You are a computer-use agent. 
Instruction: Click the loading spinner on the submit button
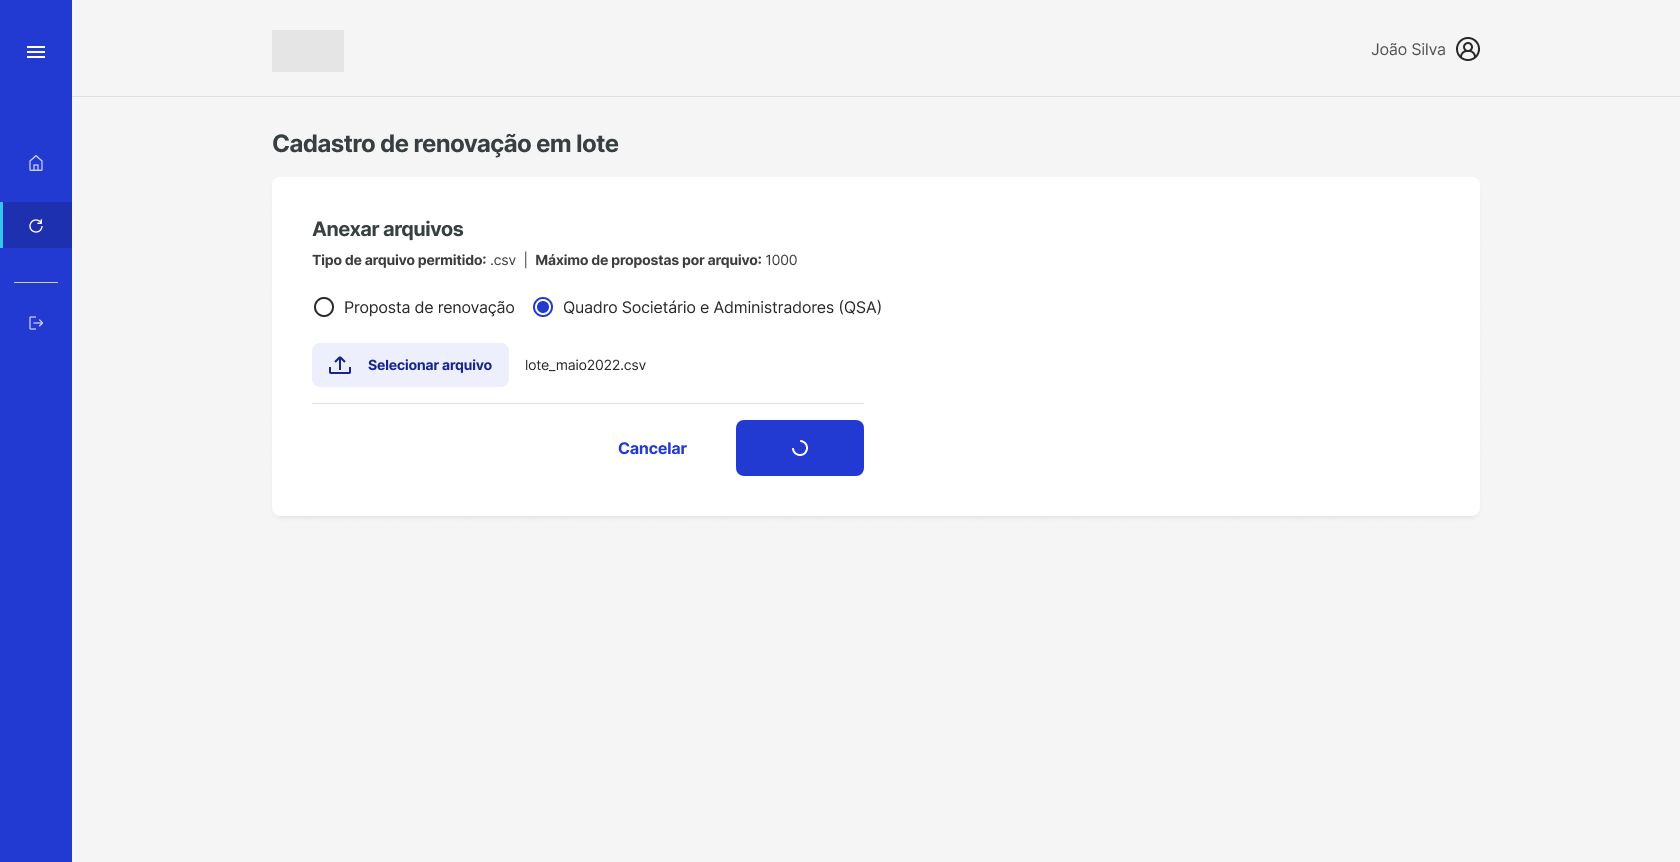800,448
